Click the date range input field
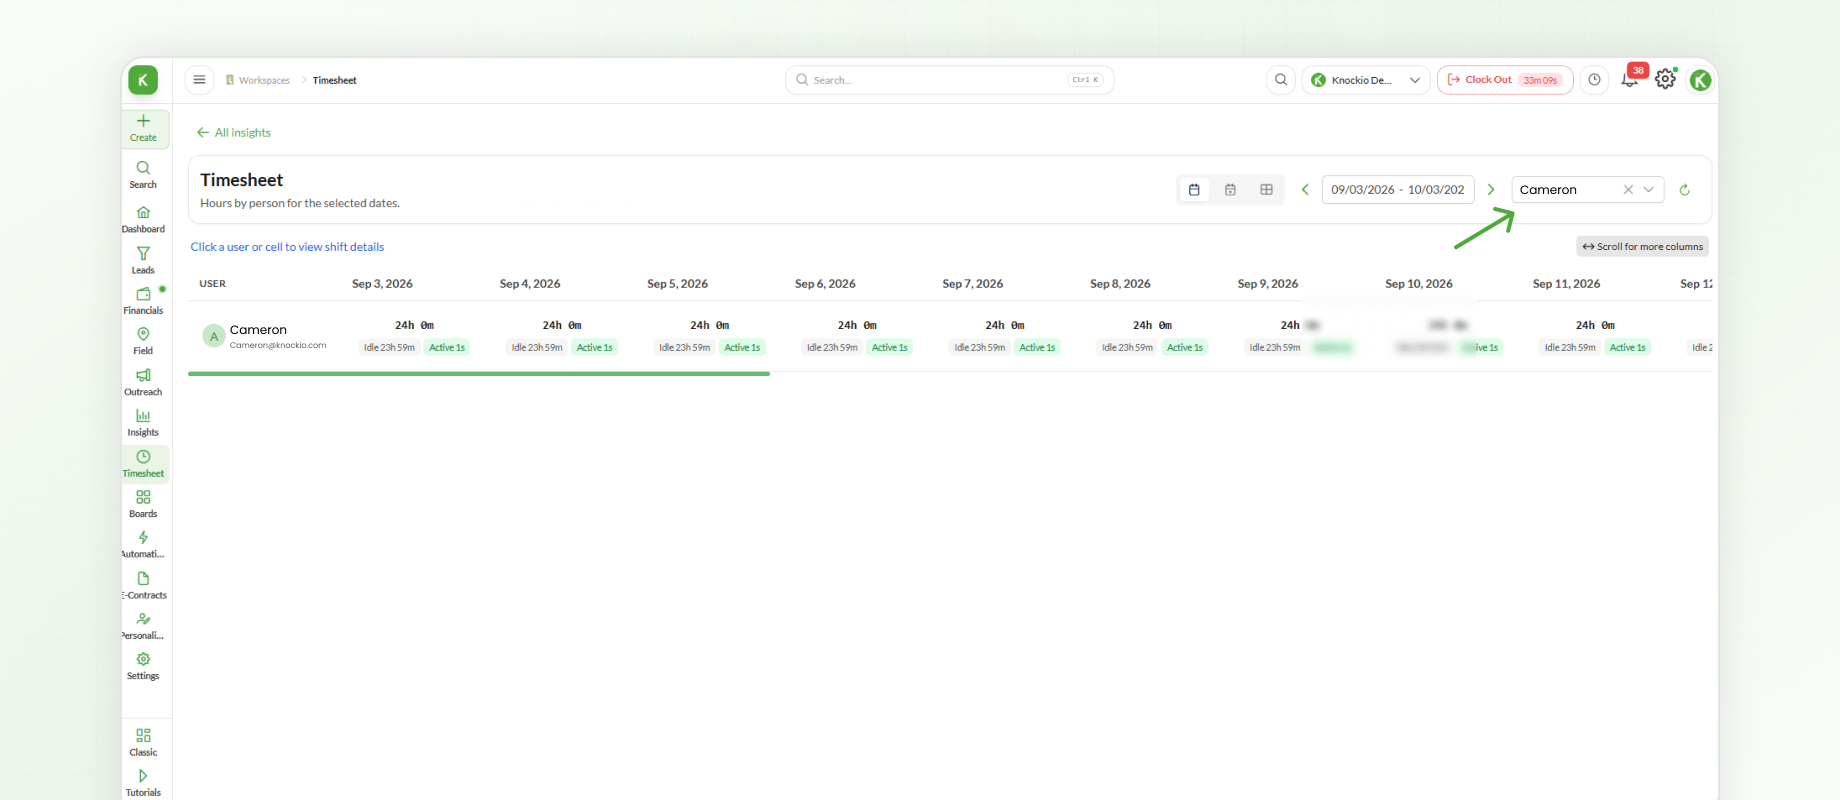Viewport: 1840px width, 800px height. pos(1397,190)
